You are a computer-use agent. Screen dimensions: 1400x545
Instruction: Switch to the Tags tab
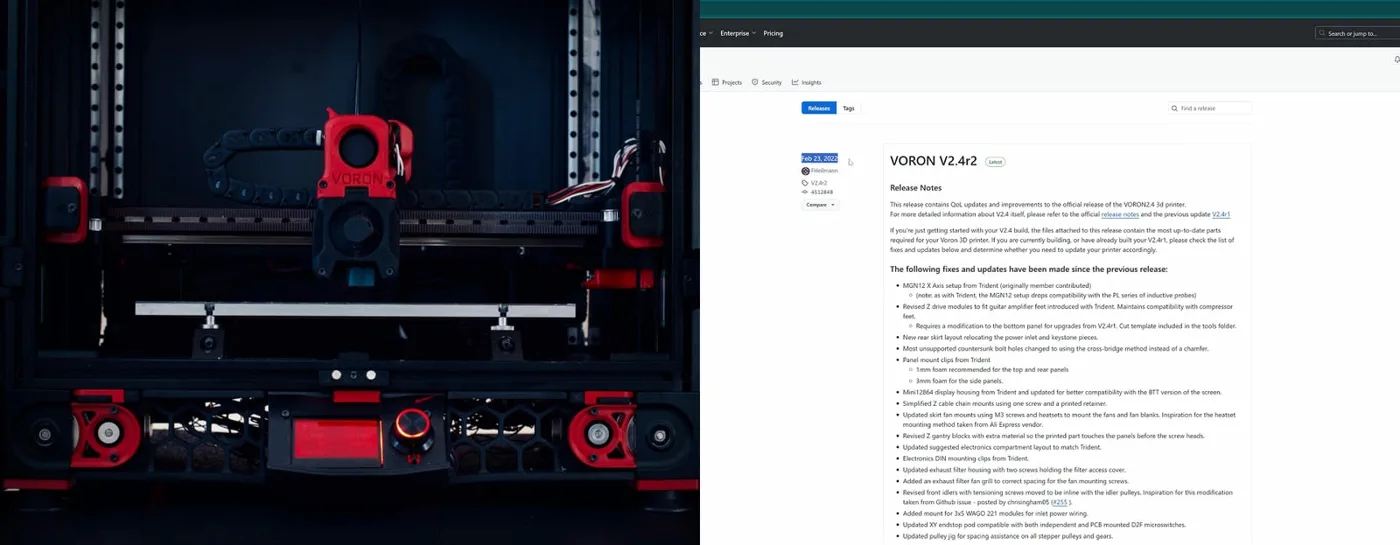pyautogui.click(x=848, y=108)
